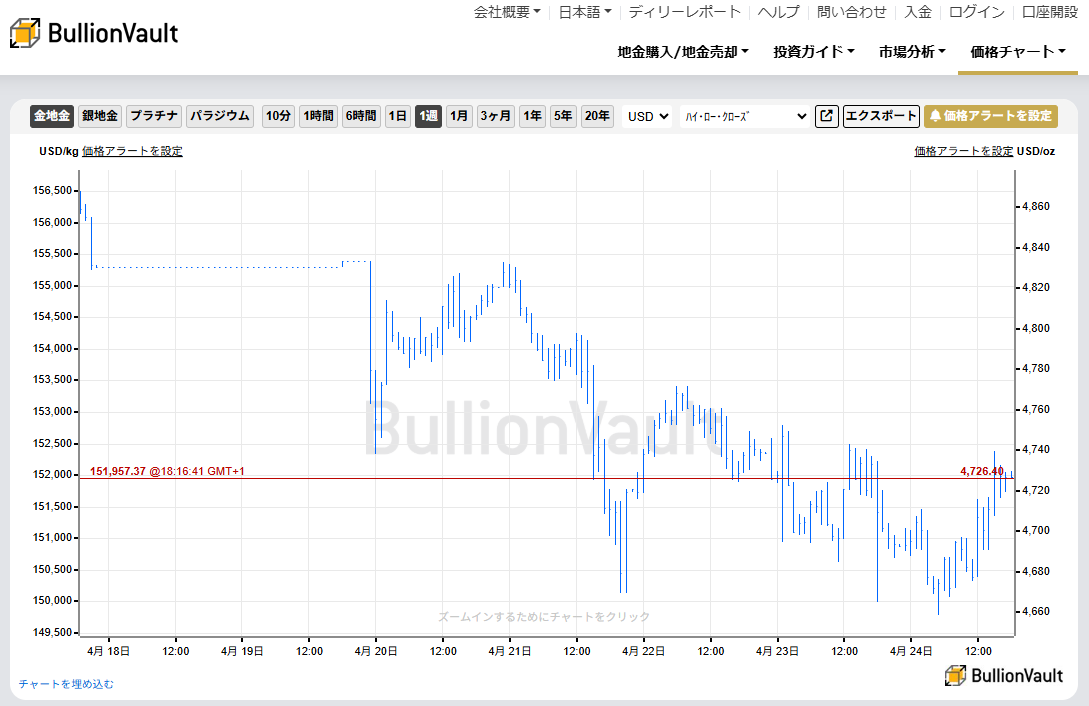Switch to the 銀地金 tab
The height and width of the screenshot is (706, 1089).
pos(106,116)
